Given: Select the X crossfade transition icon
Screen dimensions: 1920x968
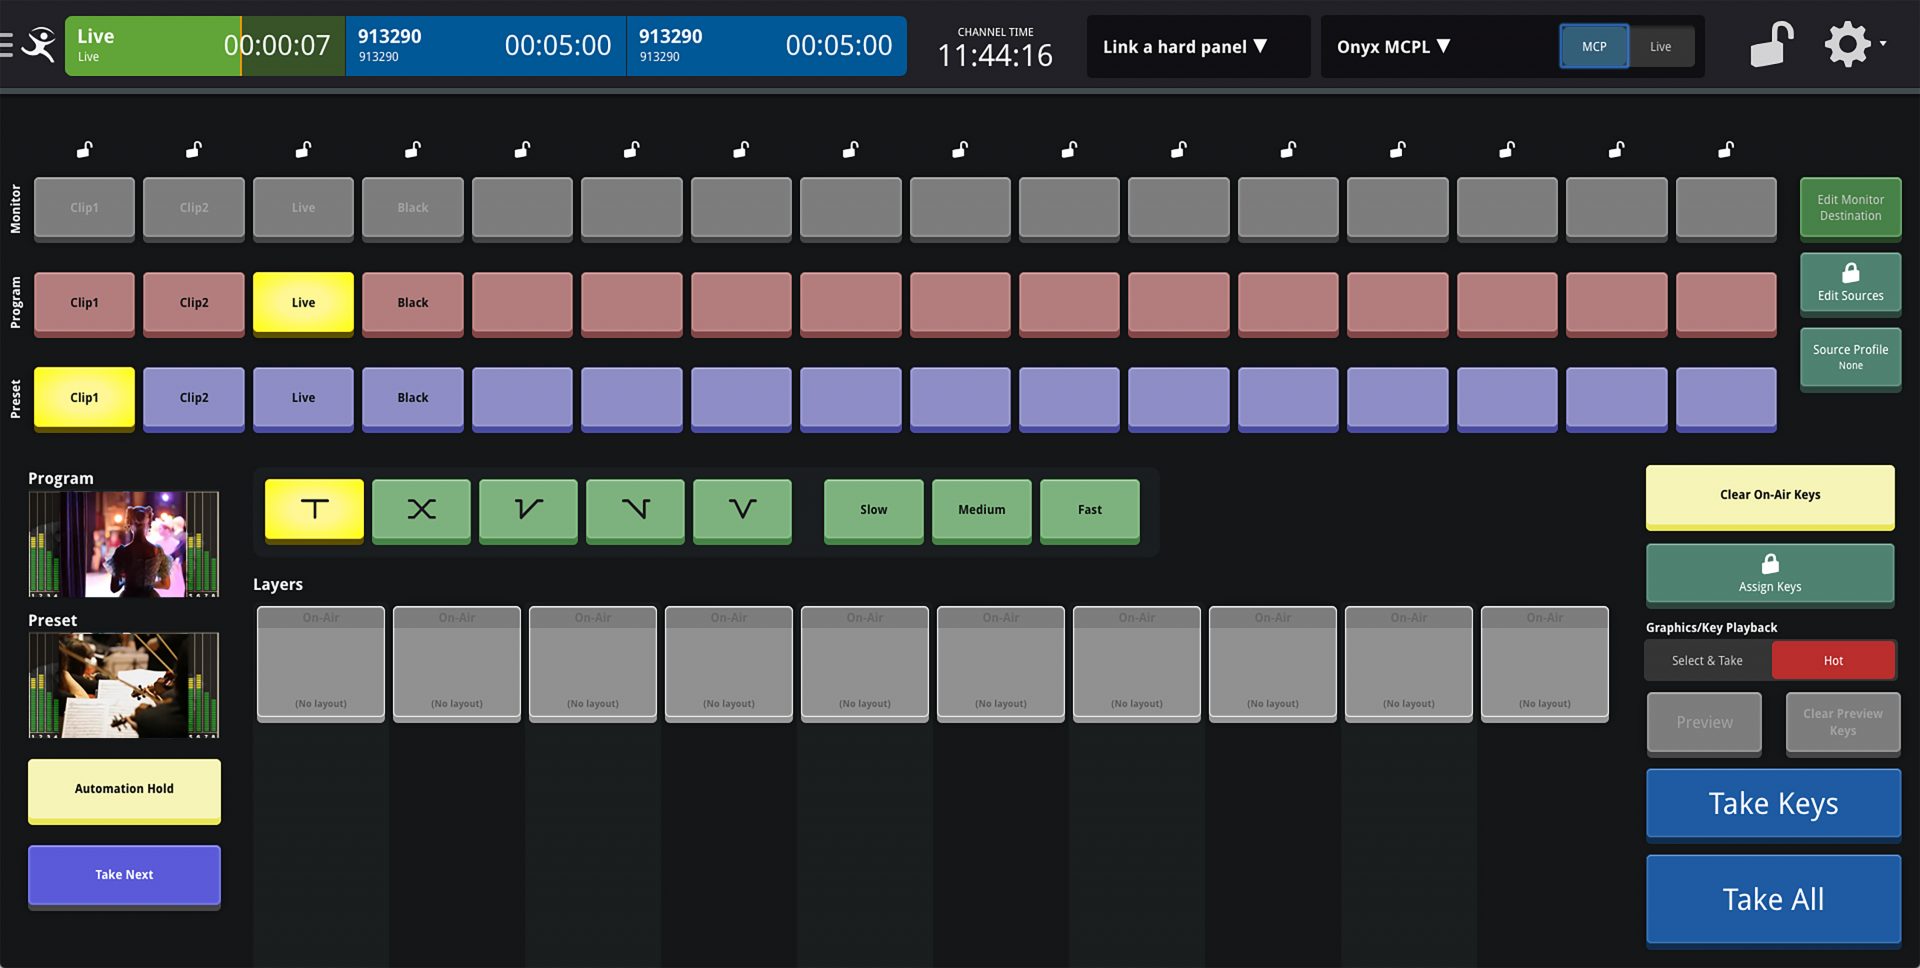Looking at the screenshot, I should pos(421,510).
